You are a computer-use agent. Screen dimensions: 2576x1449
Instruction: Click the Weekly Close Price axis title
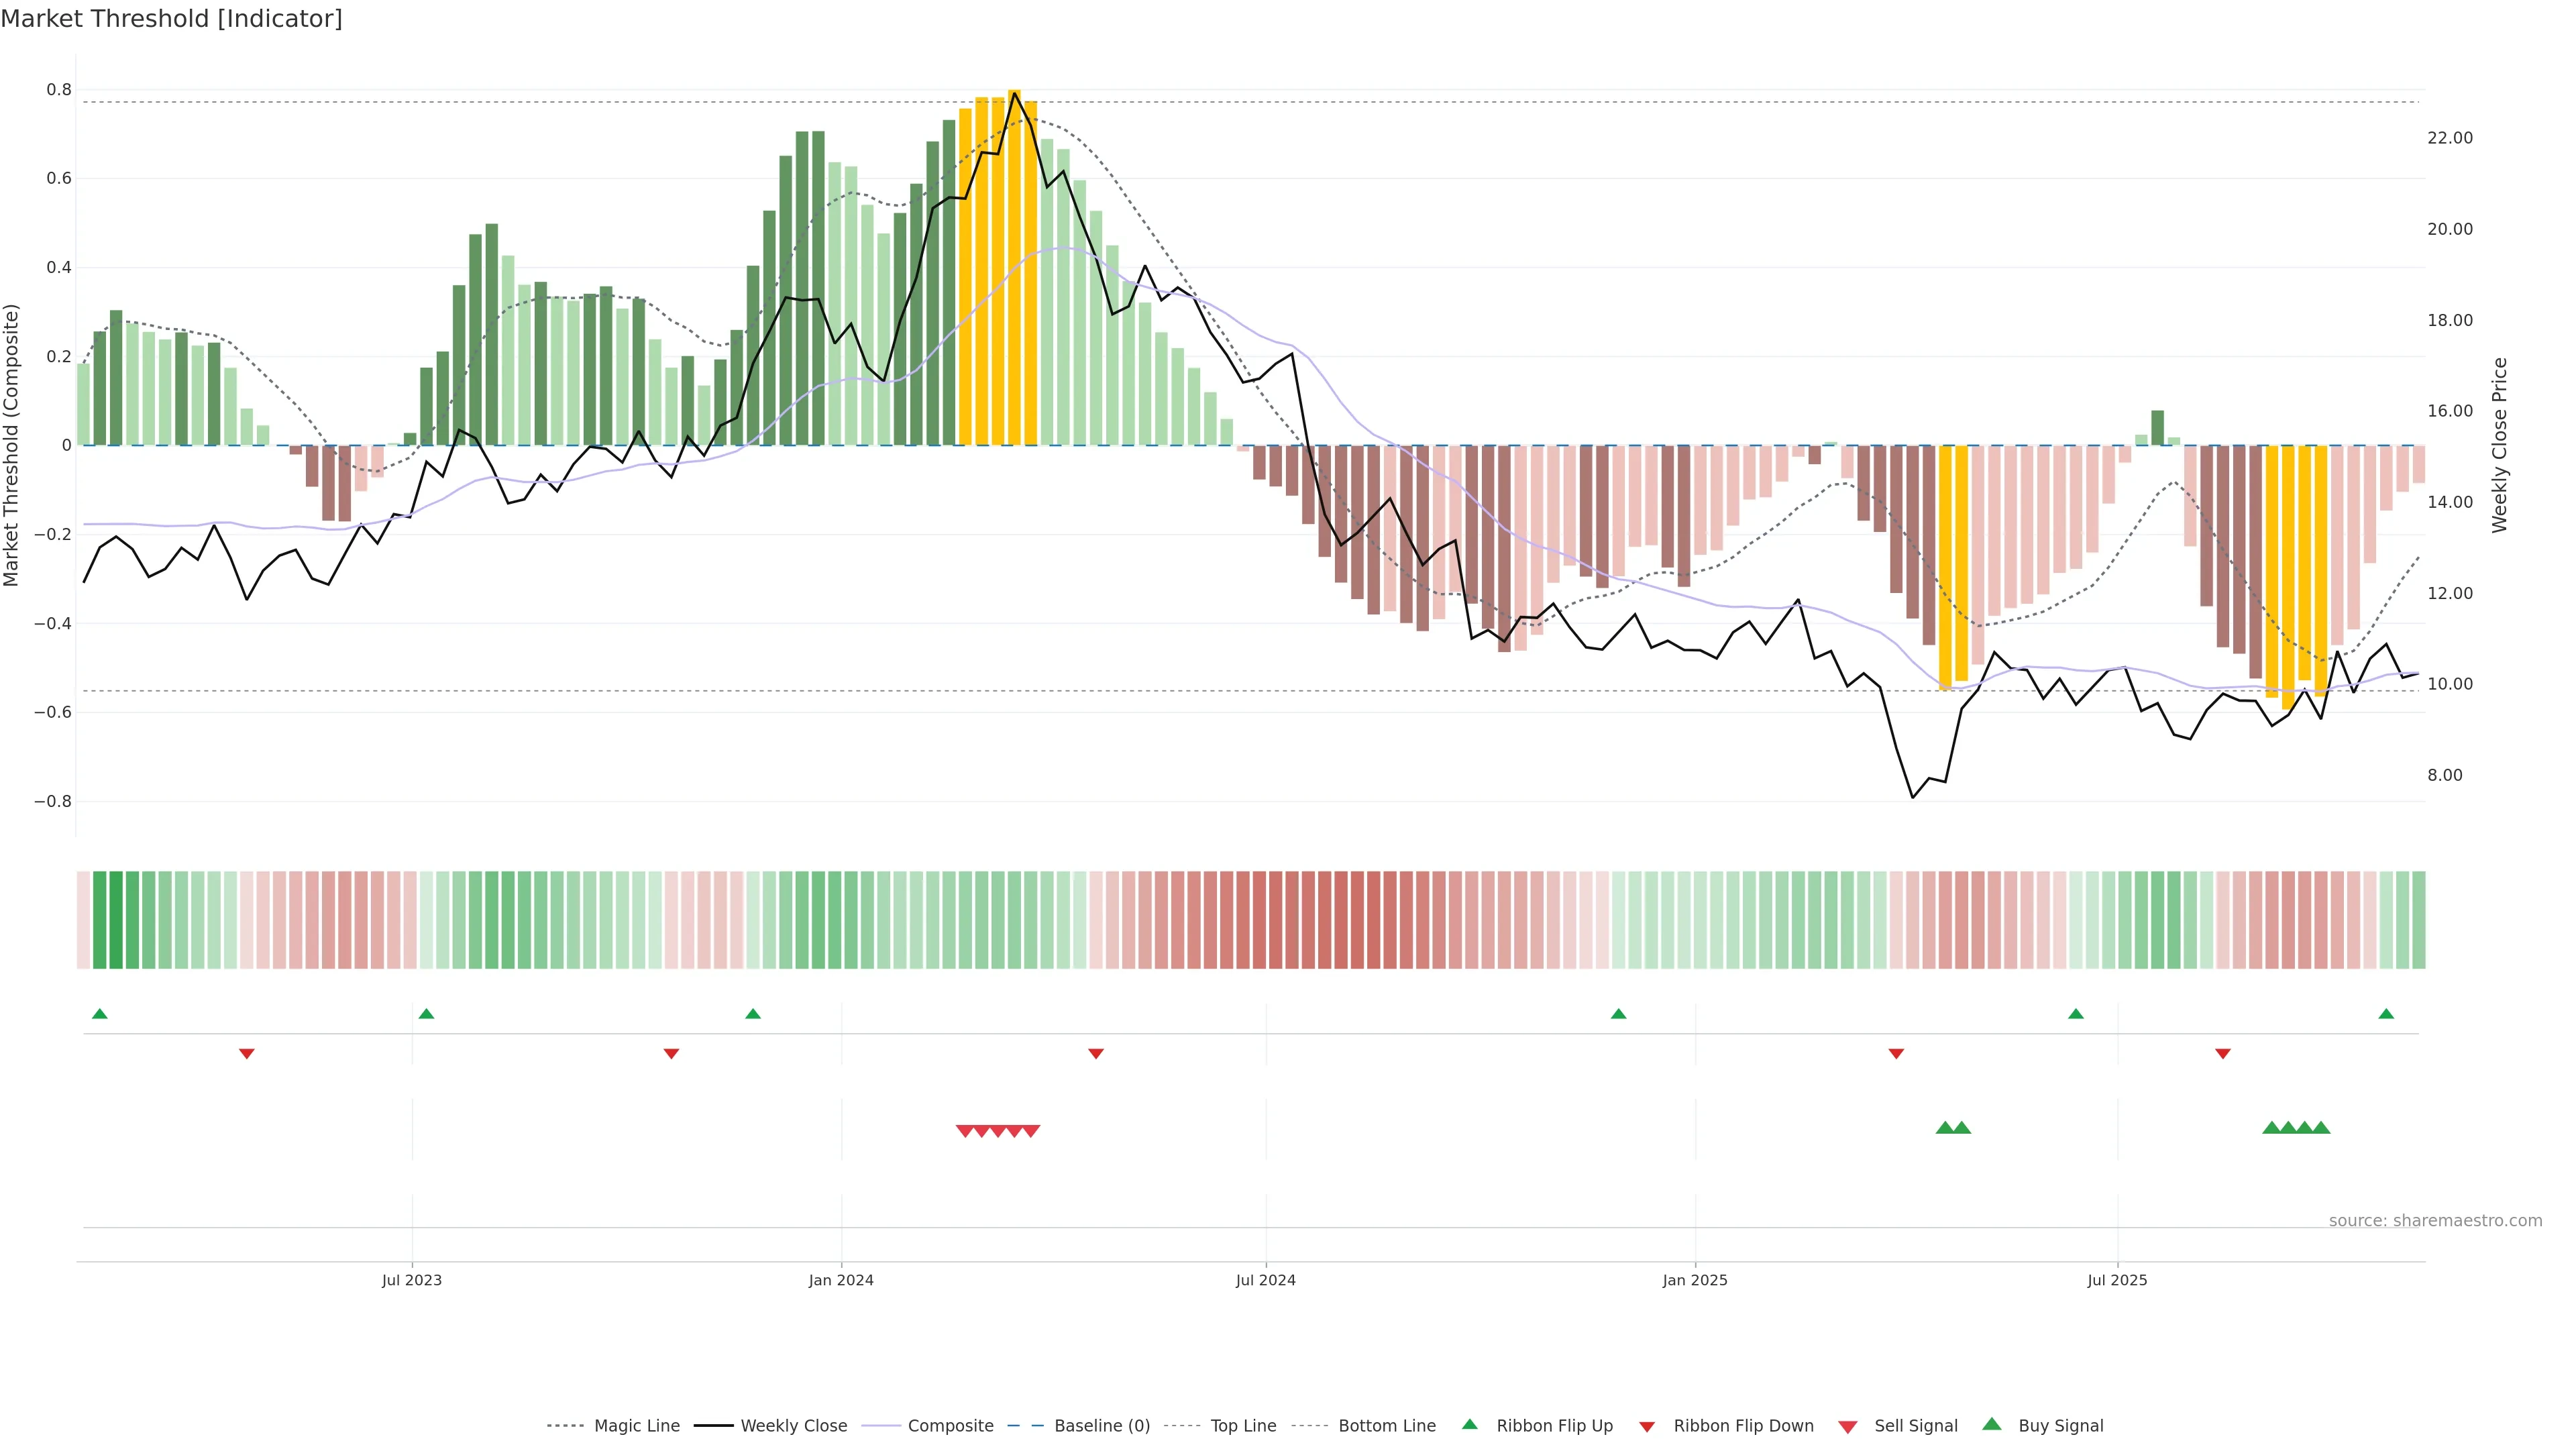pyautogui.click(x=2499, y=445)
